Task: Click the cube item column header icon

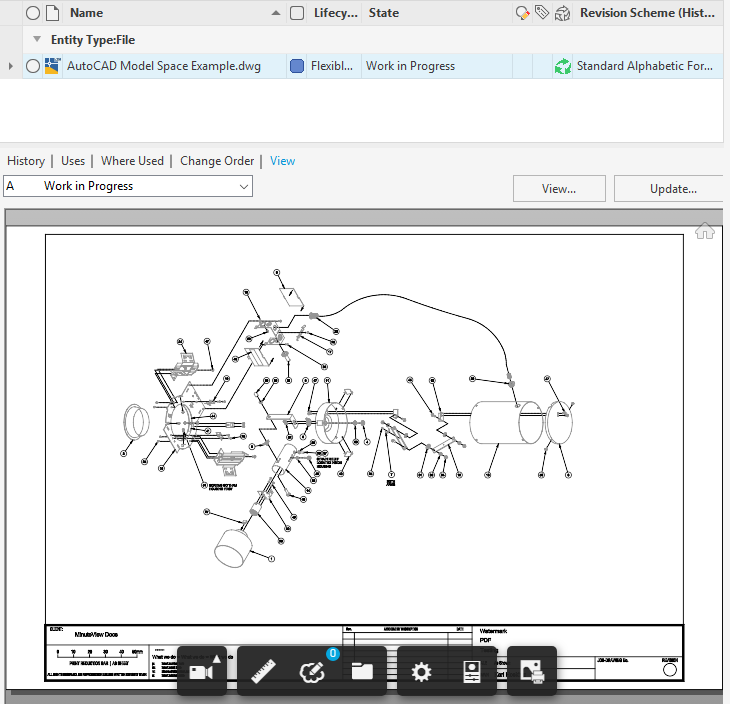Action: click(562, 13)
